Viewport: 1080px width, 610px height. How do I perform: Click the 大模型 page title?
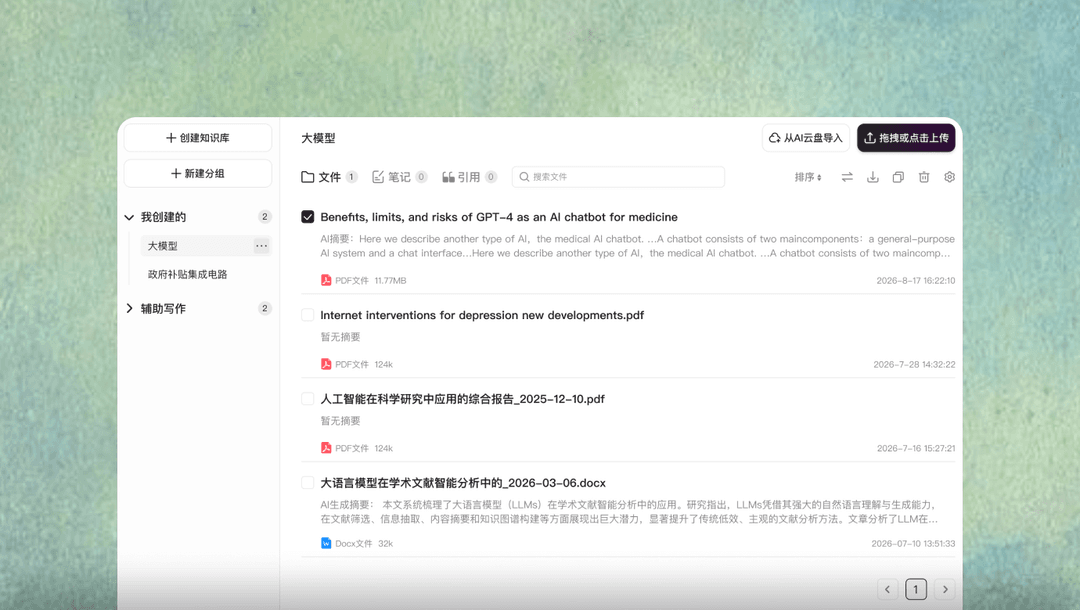pos(318,138)
